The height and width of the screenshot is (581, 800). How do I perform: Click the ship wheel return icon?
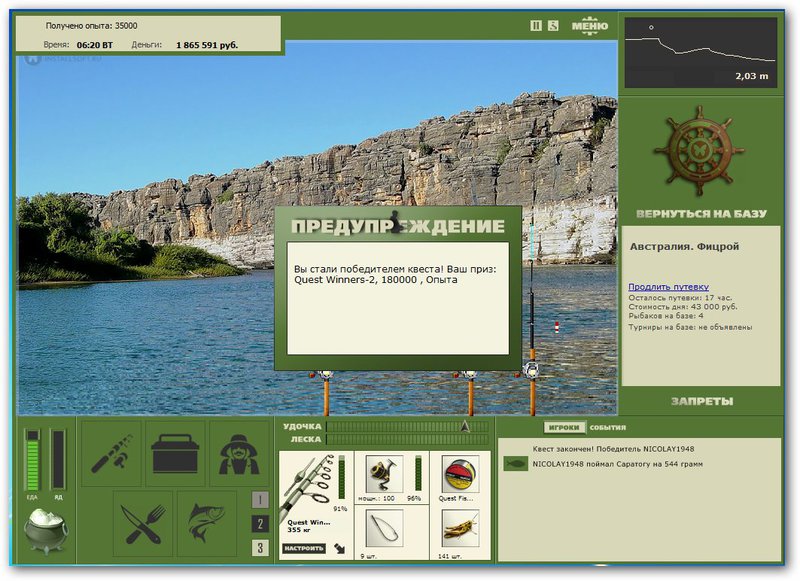[x=699, y=151]
